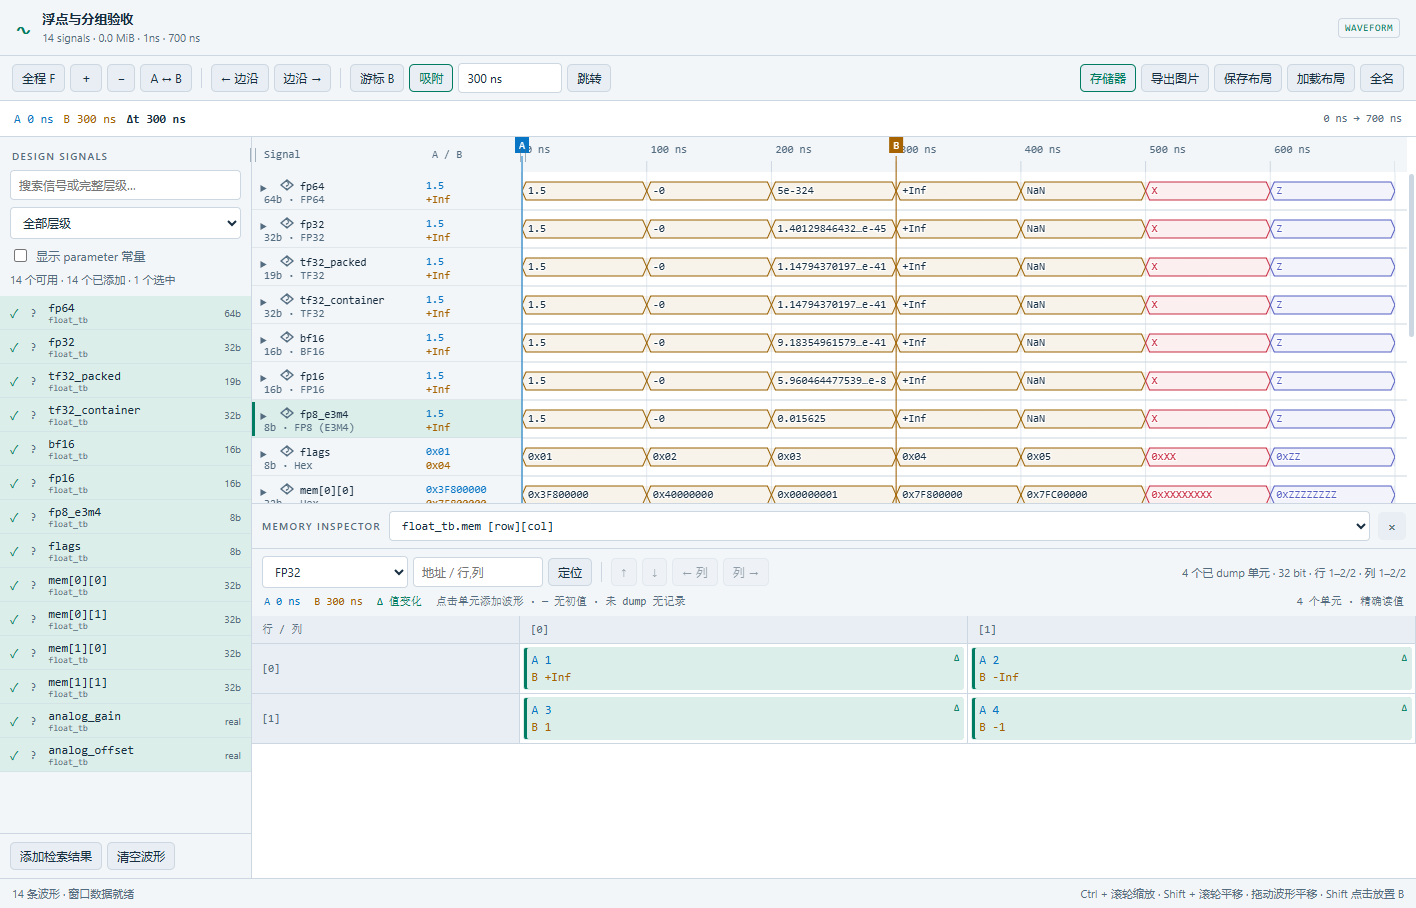
Task: Close the memory inspector panel
Action: (x=1391, y=527)
